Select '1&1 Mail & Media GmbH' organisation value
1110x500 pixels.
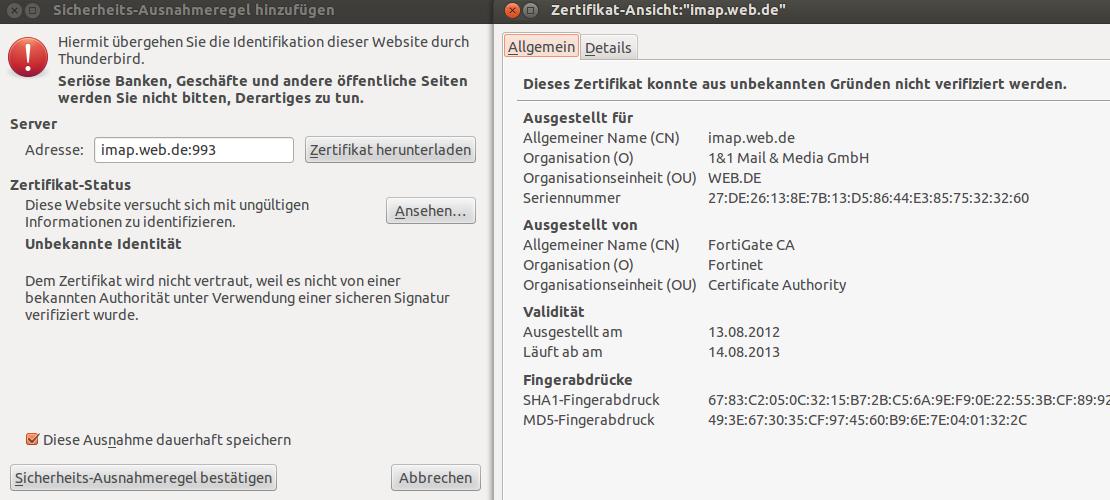tap(788, 158)
